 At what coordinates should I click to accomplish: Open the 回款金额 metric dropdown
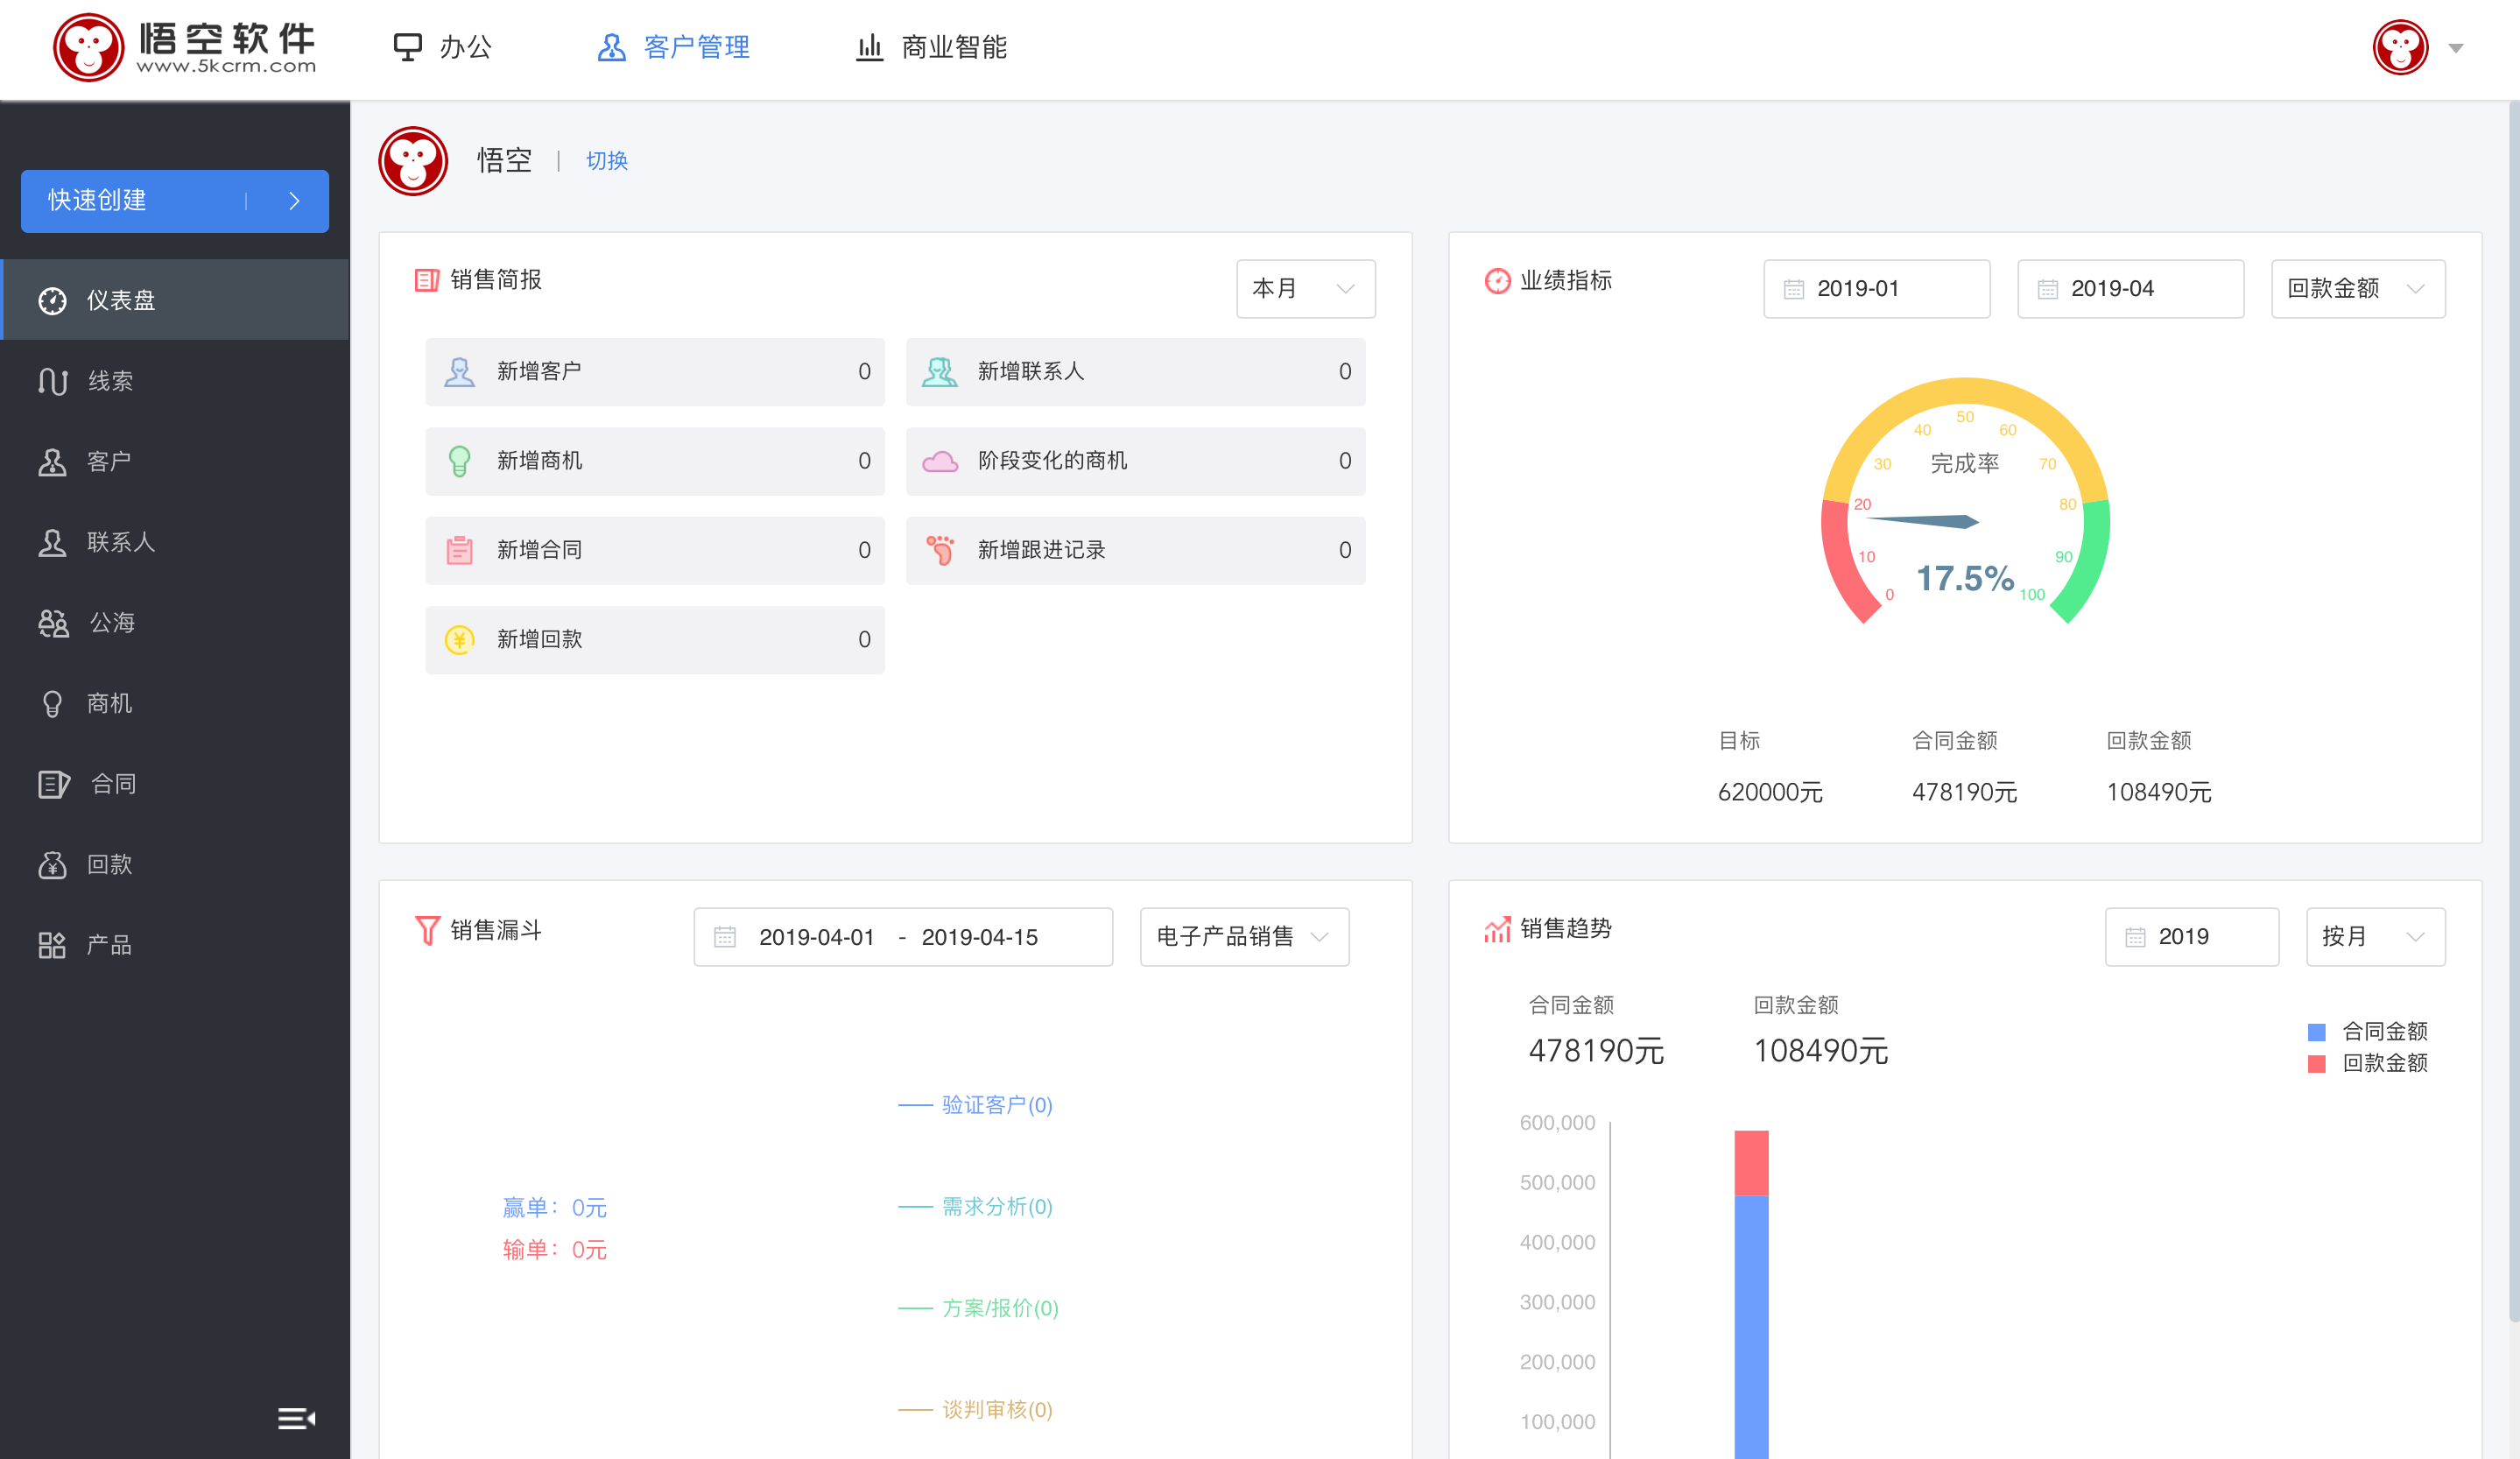2358,288
